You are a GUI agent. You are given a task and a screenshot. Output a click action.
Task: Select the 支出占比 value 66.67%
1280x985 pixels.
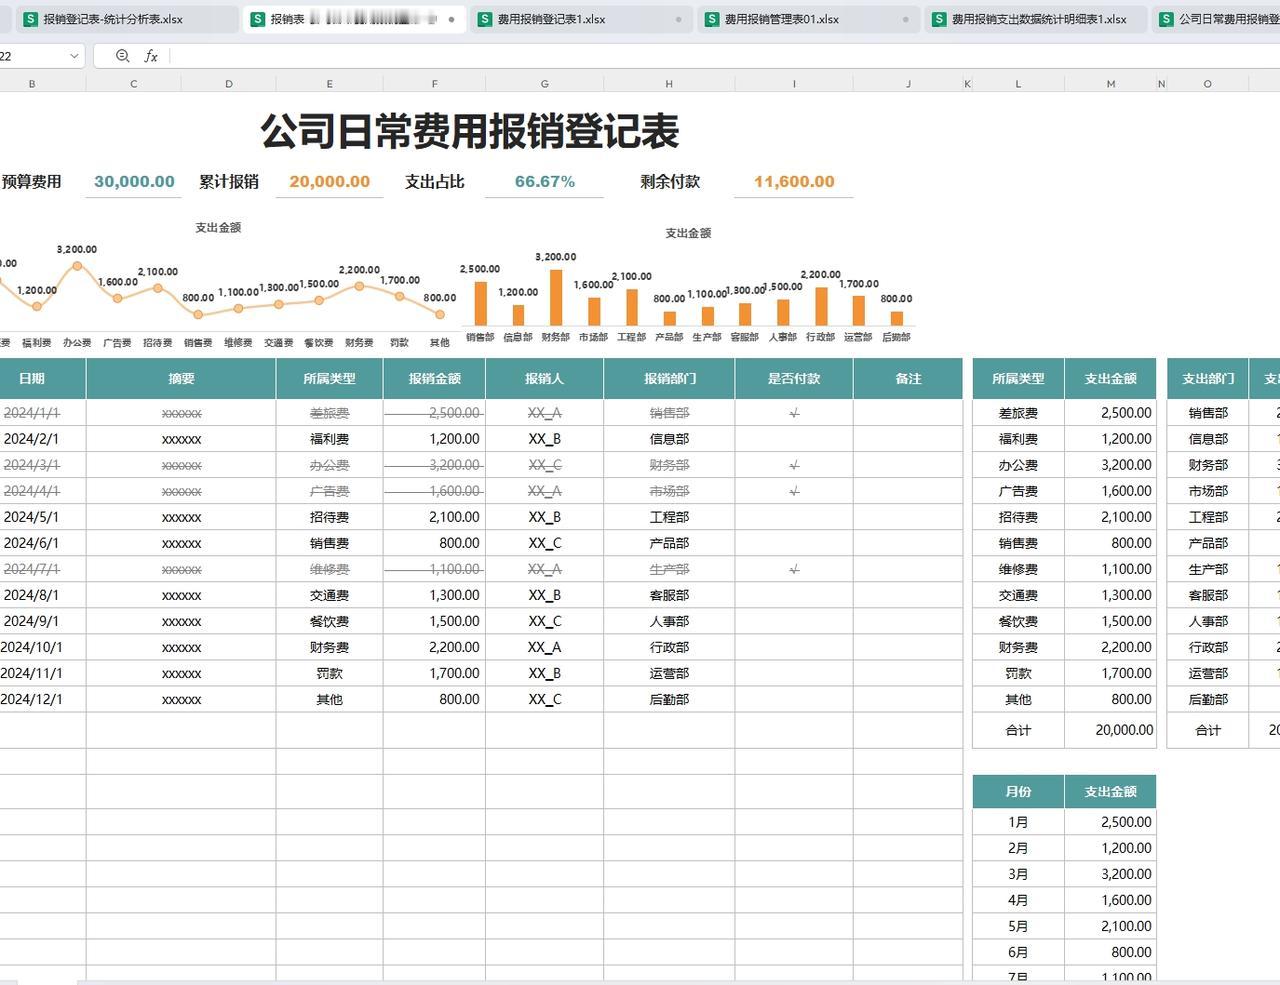[x=544, y=182]
